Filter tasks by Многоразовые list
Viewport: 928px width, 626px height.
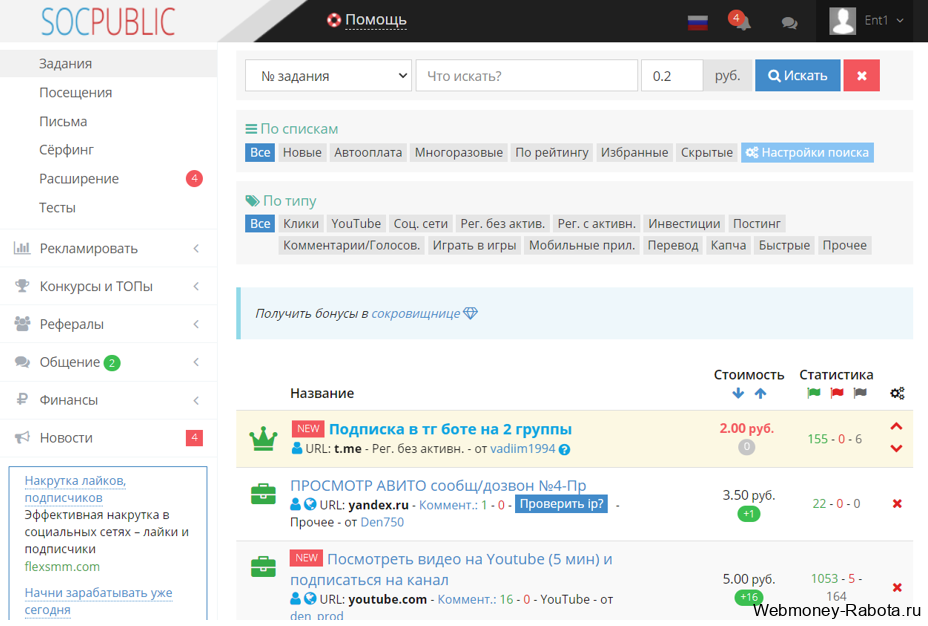(x=459, y=153)
